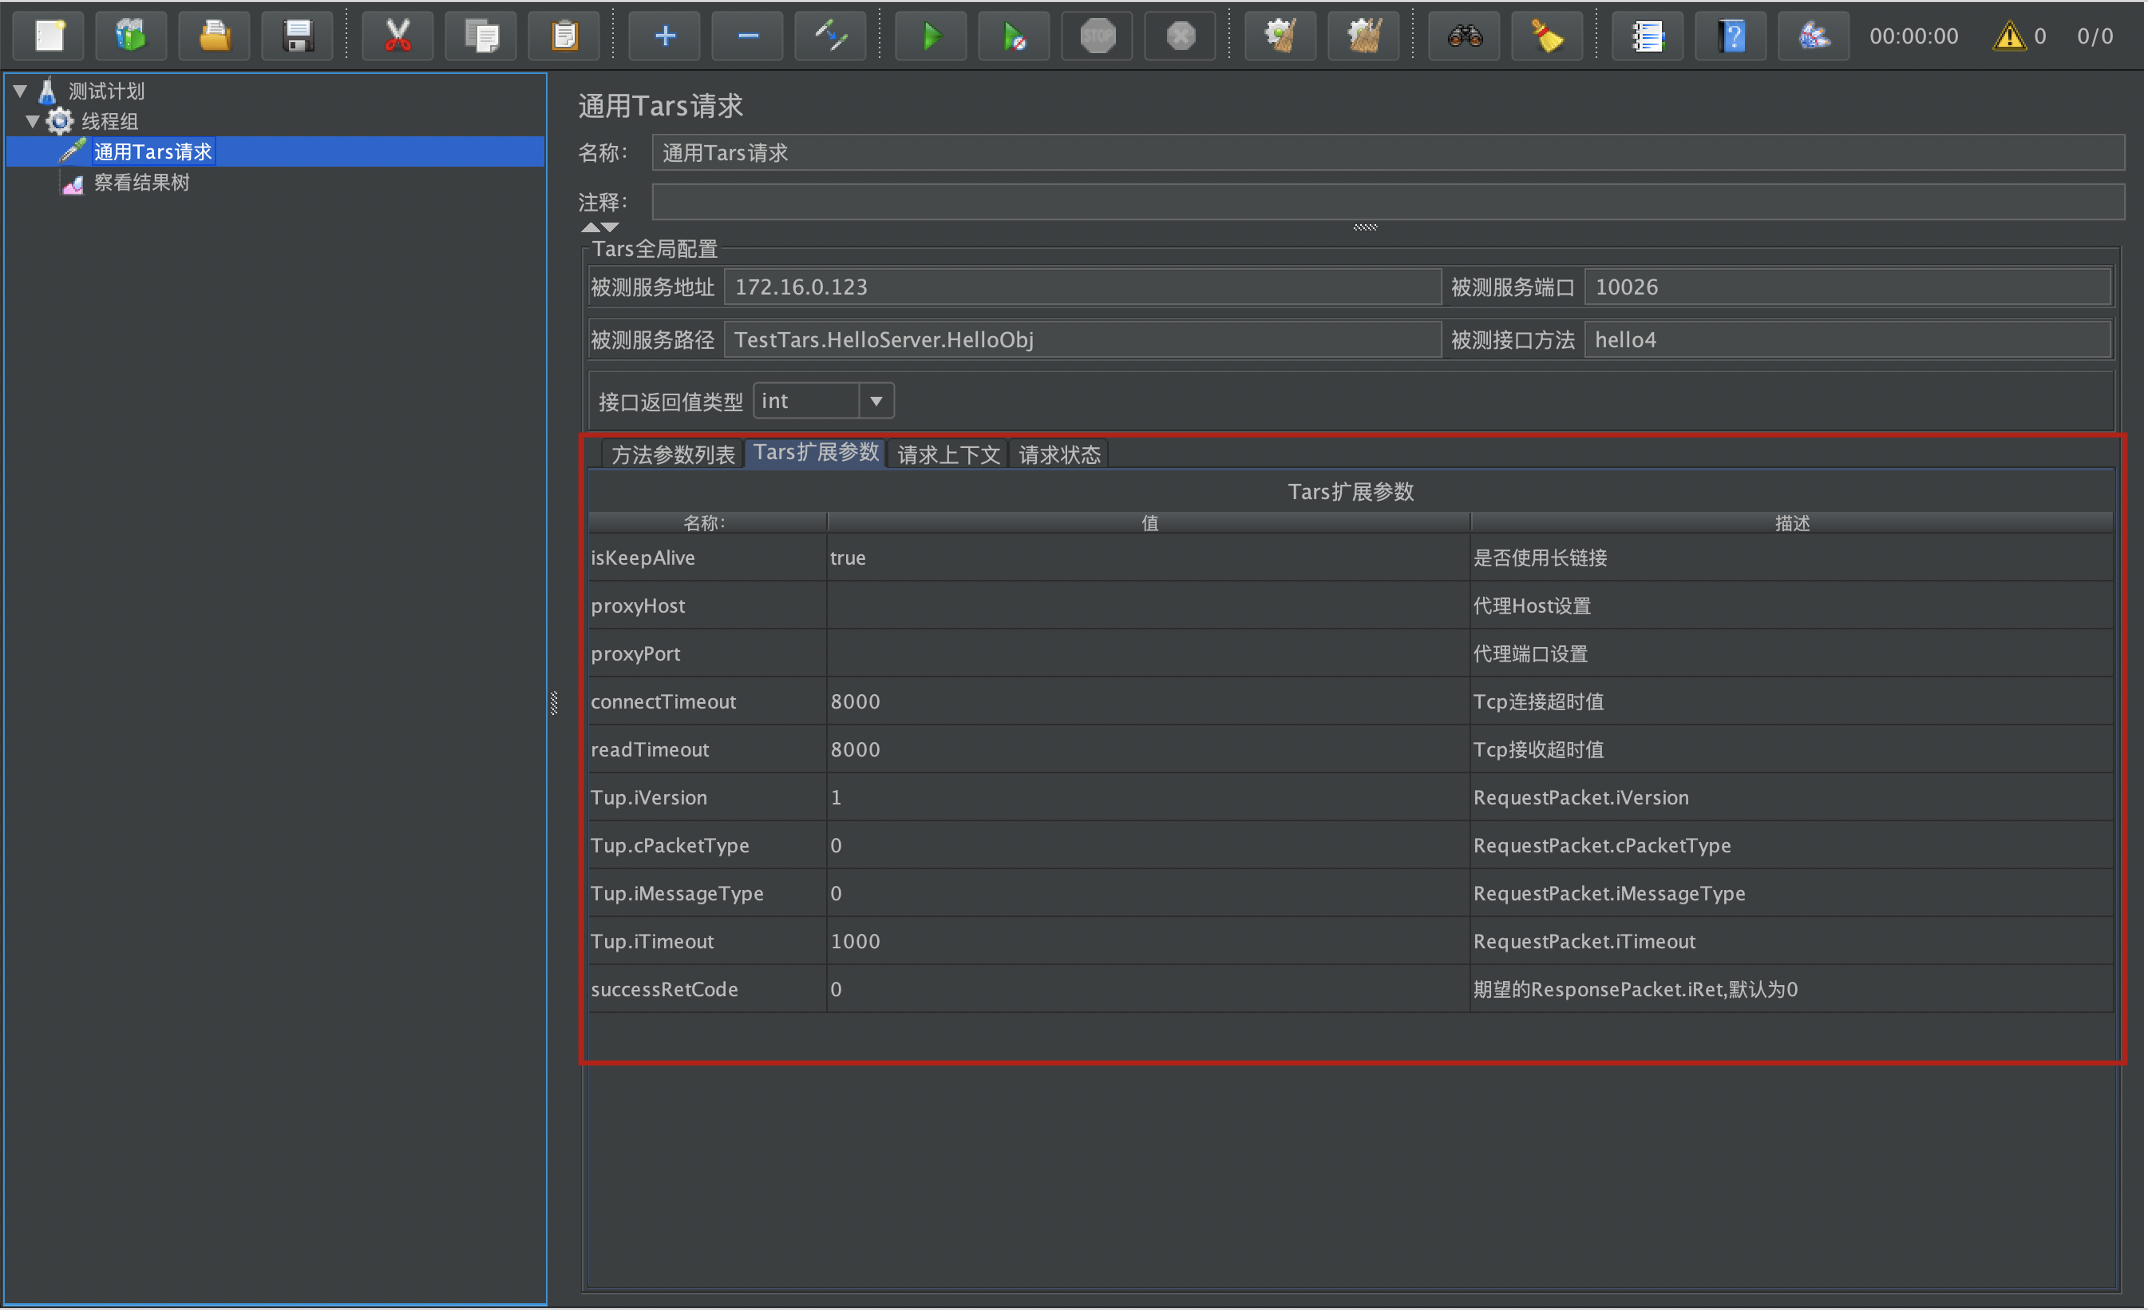
Task: Click the Cut scissors icon
Action: click(398, 37)
